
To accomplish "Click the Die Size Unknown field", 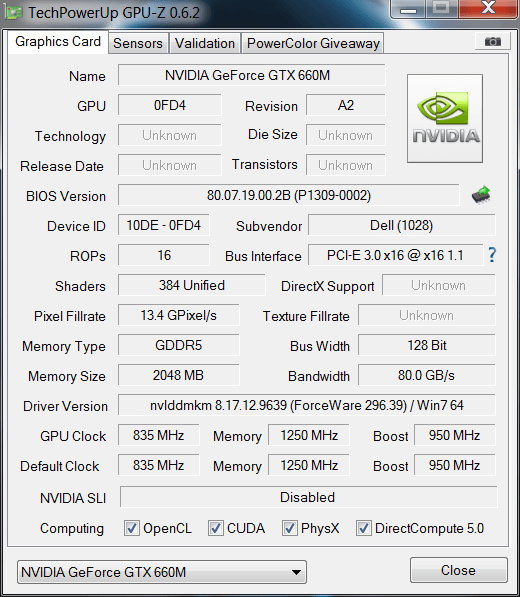I will click(346, 135).
